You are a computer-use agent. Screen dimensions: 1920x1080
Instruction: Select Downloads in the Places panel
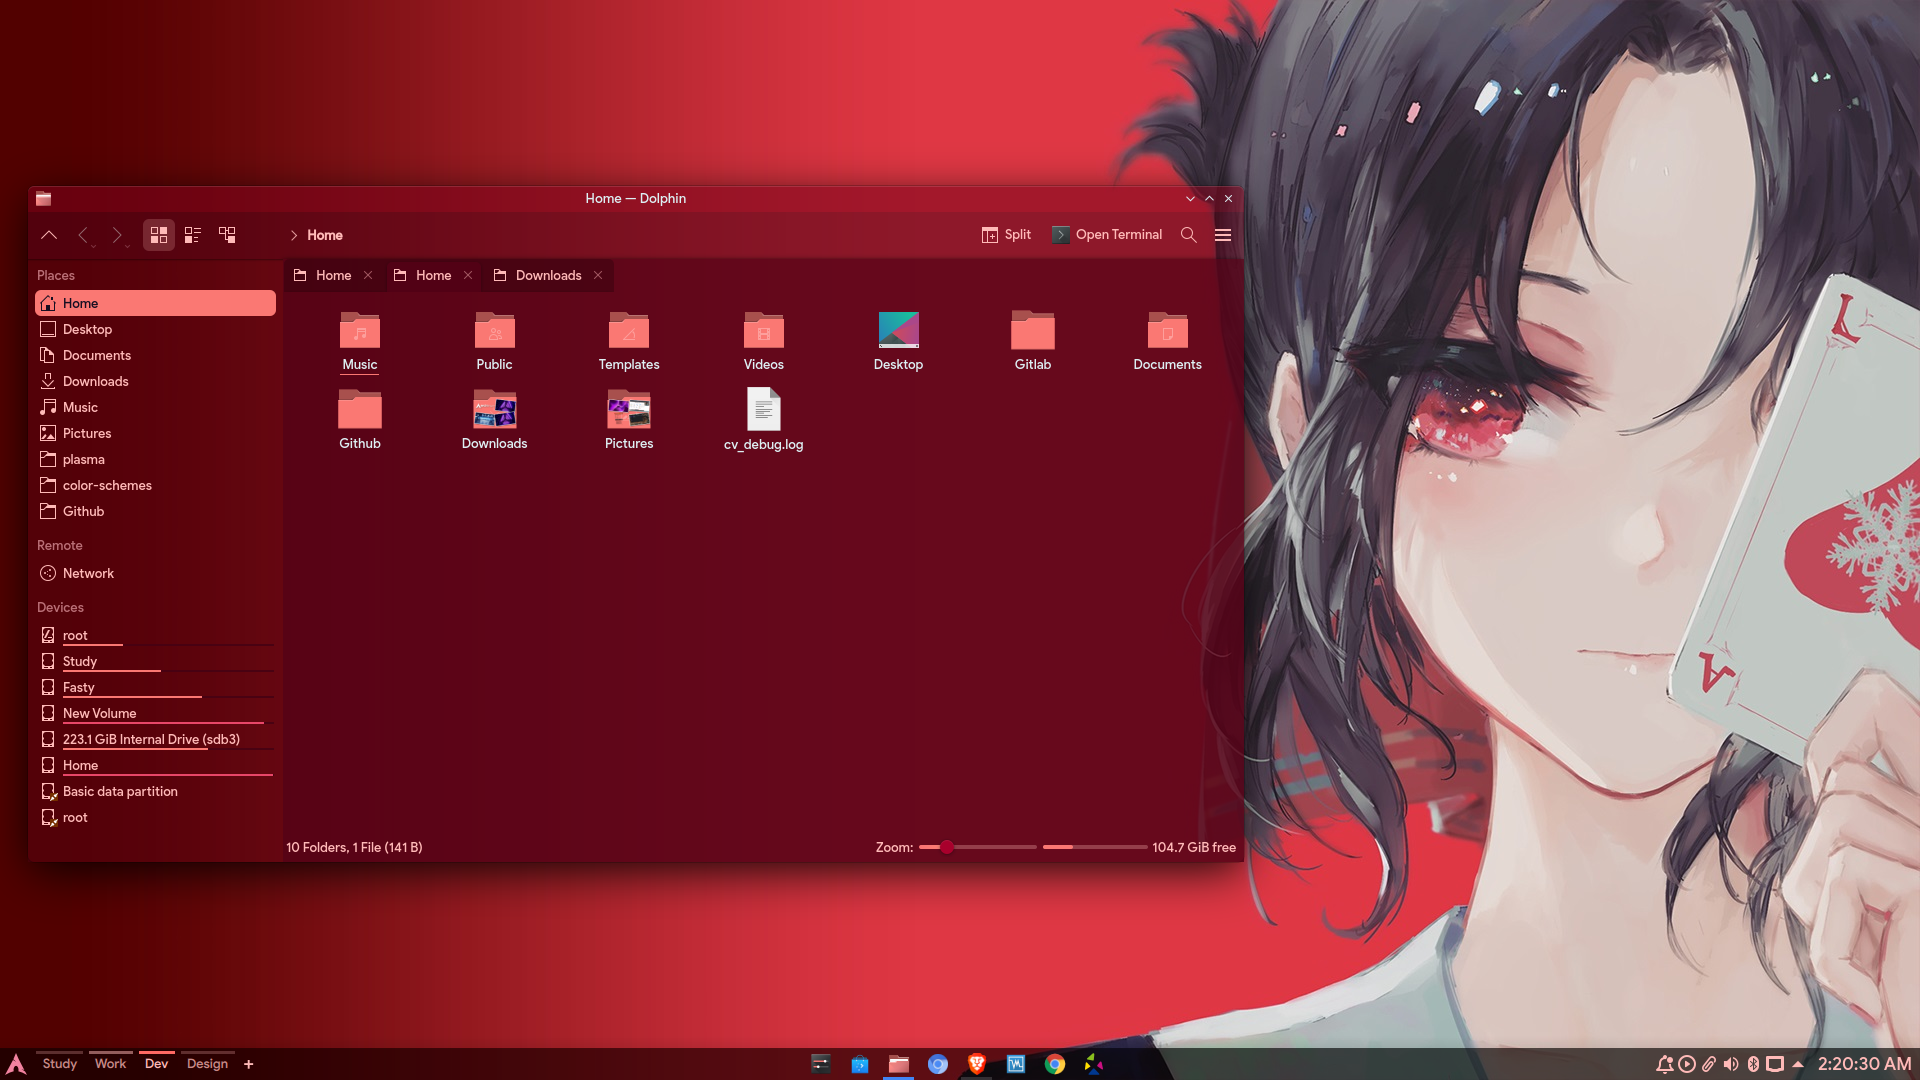[x=155, y=381]
